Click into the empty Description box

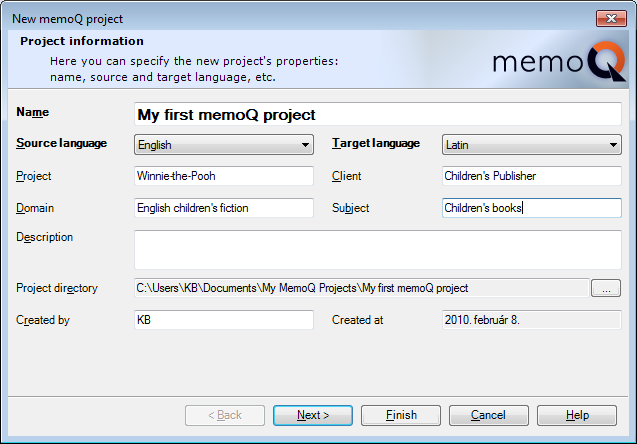click(x=378, y=250)
